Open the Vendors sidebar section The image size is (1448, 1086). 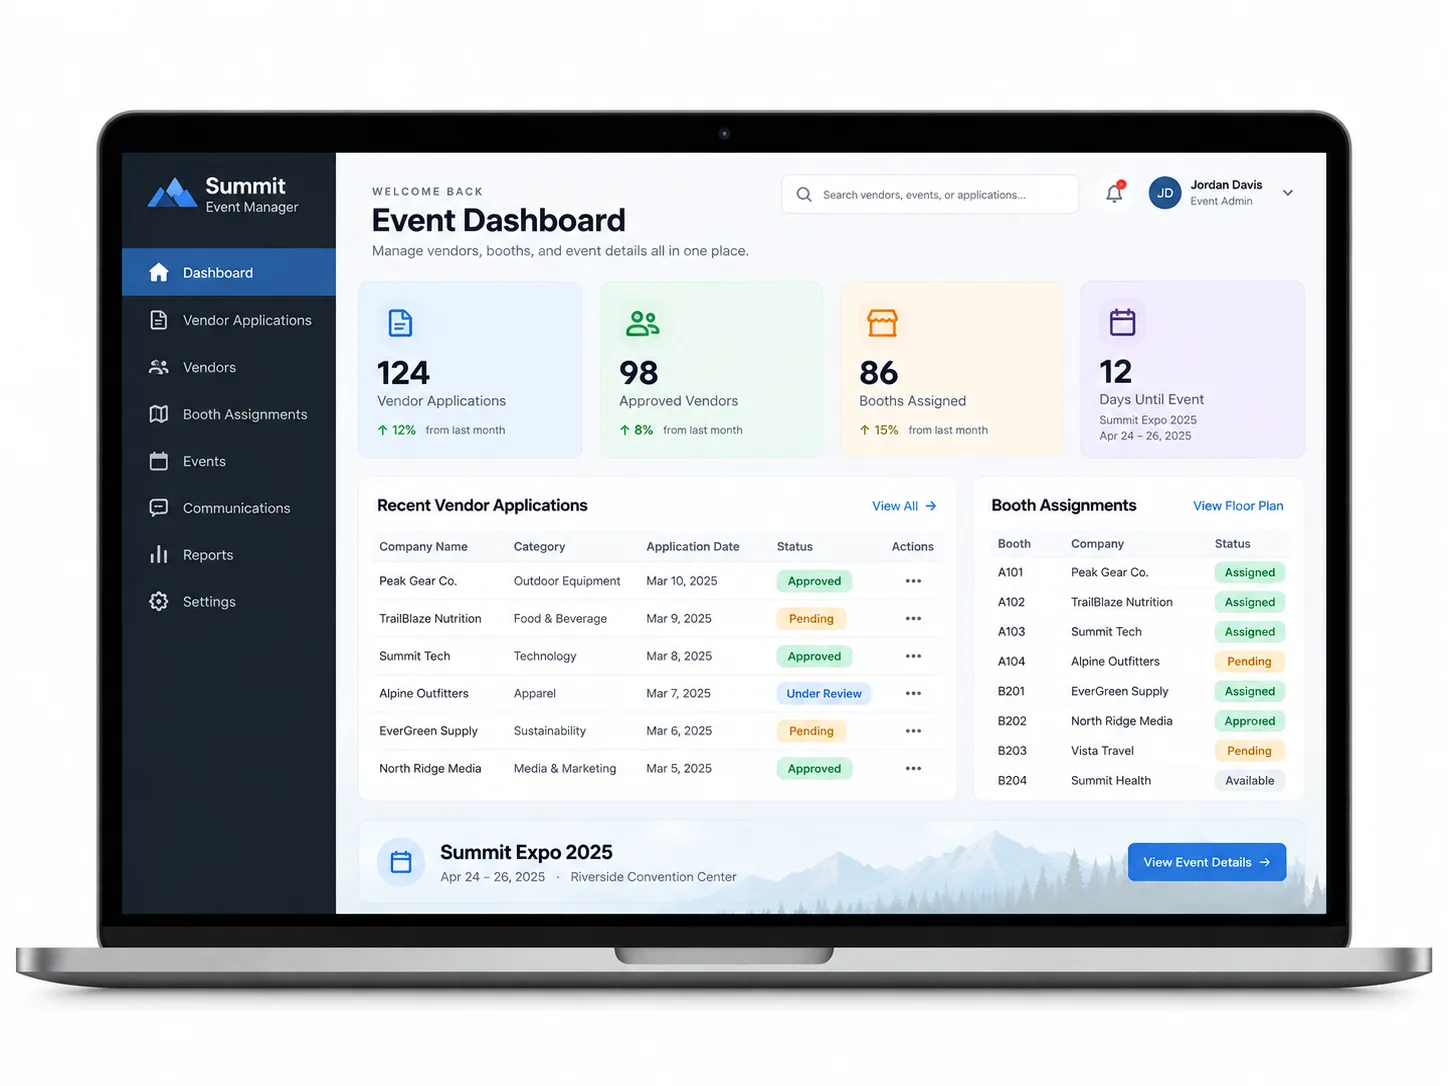(229, 367)
